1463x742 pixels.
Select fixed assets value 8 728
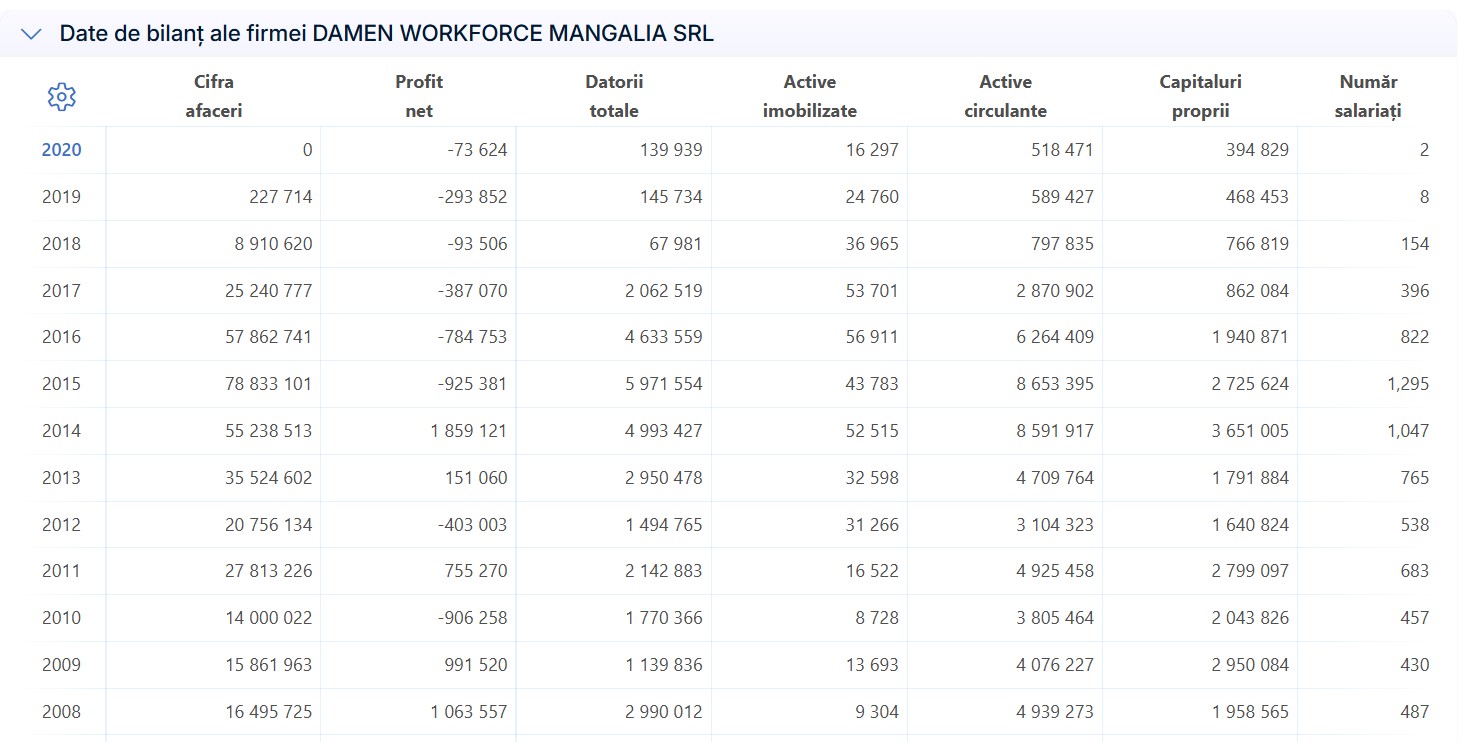pos(878,618)
